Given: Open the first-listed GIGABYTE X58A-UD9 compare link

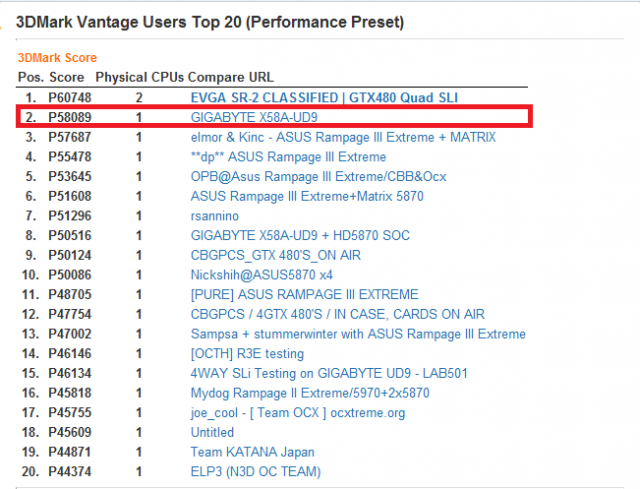Looking at the screenshot, I should tap(254, 118).
